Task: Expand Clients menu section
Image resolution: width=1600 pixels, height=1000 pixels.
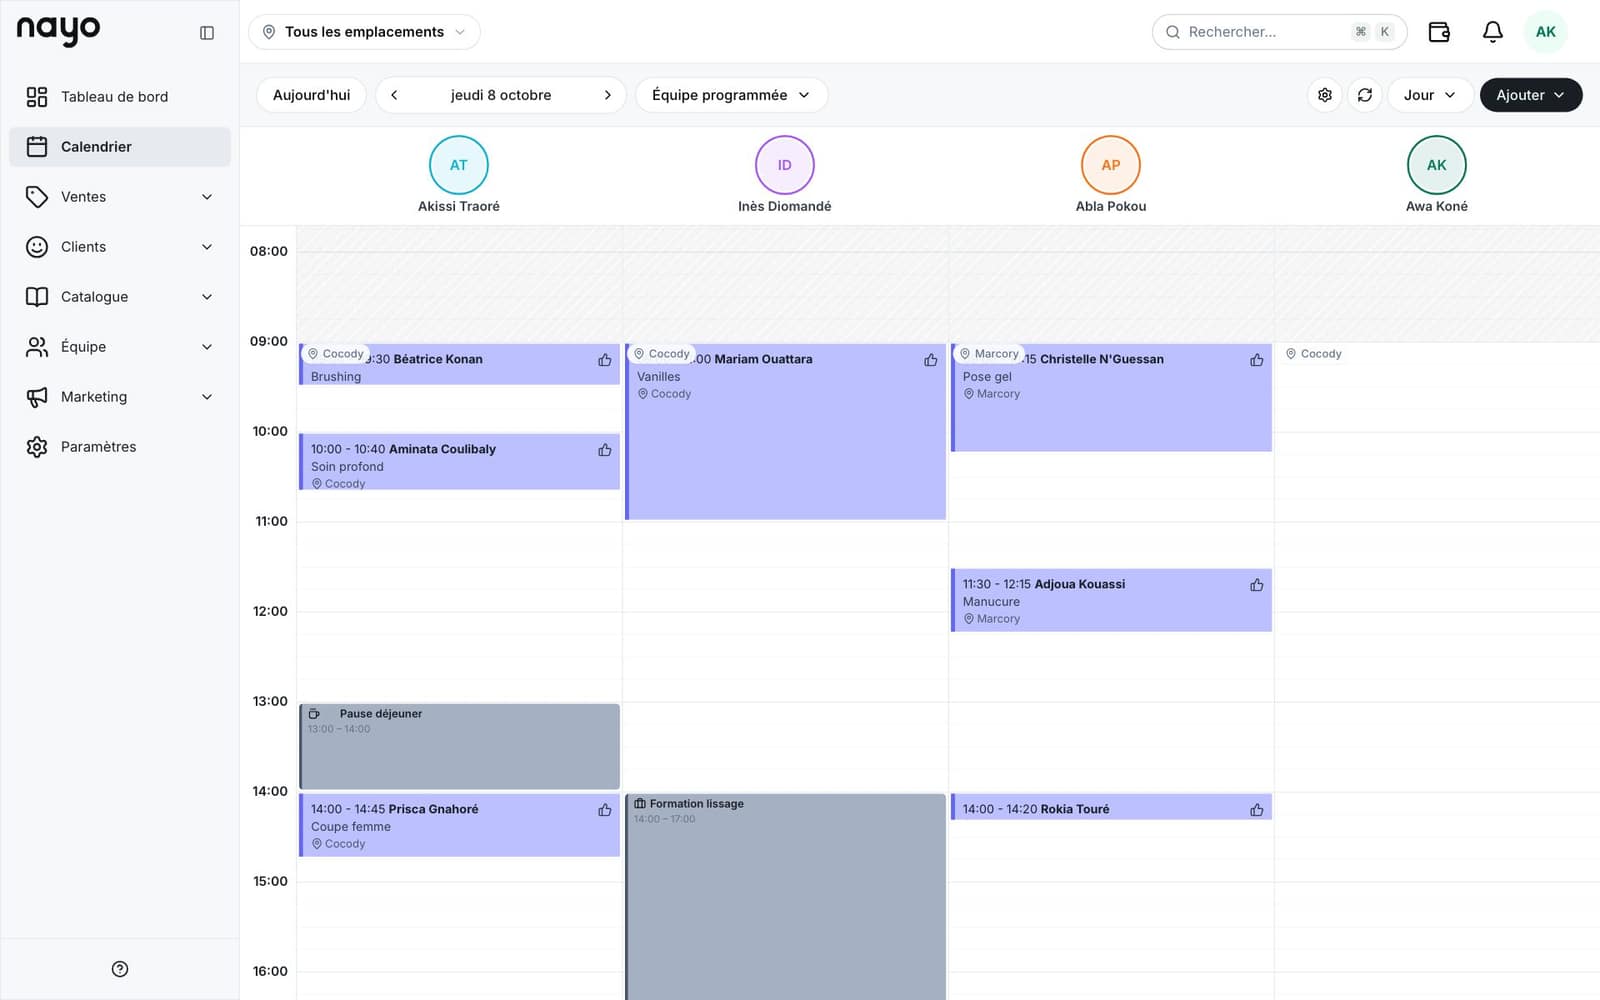Action: [120, 247]
